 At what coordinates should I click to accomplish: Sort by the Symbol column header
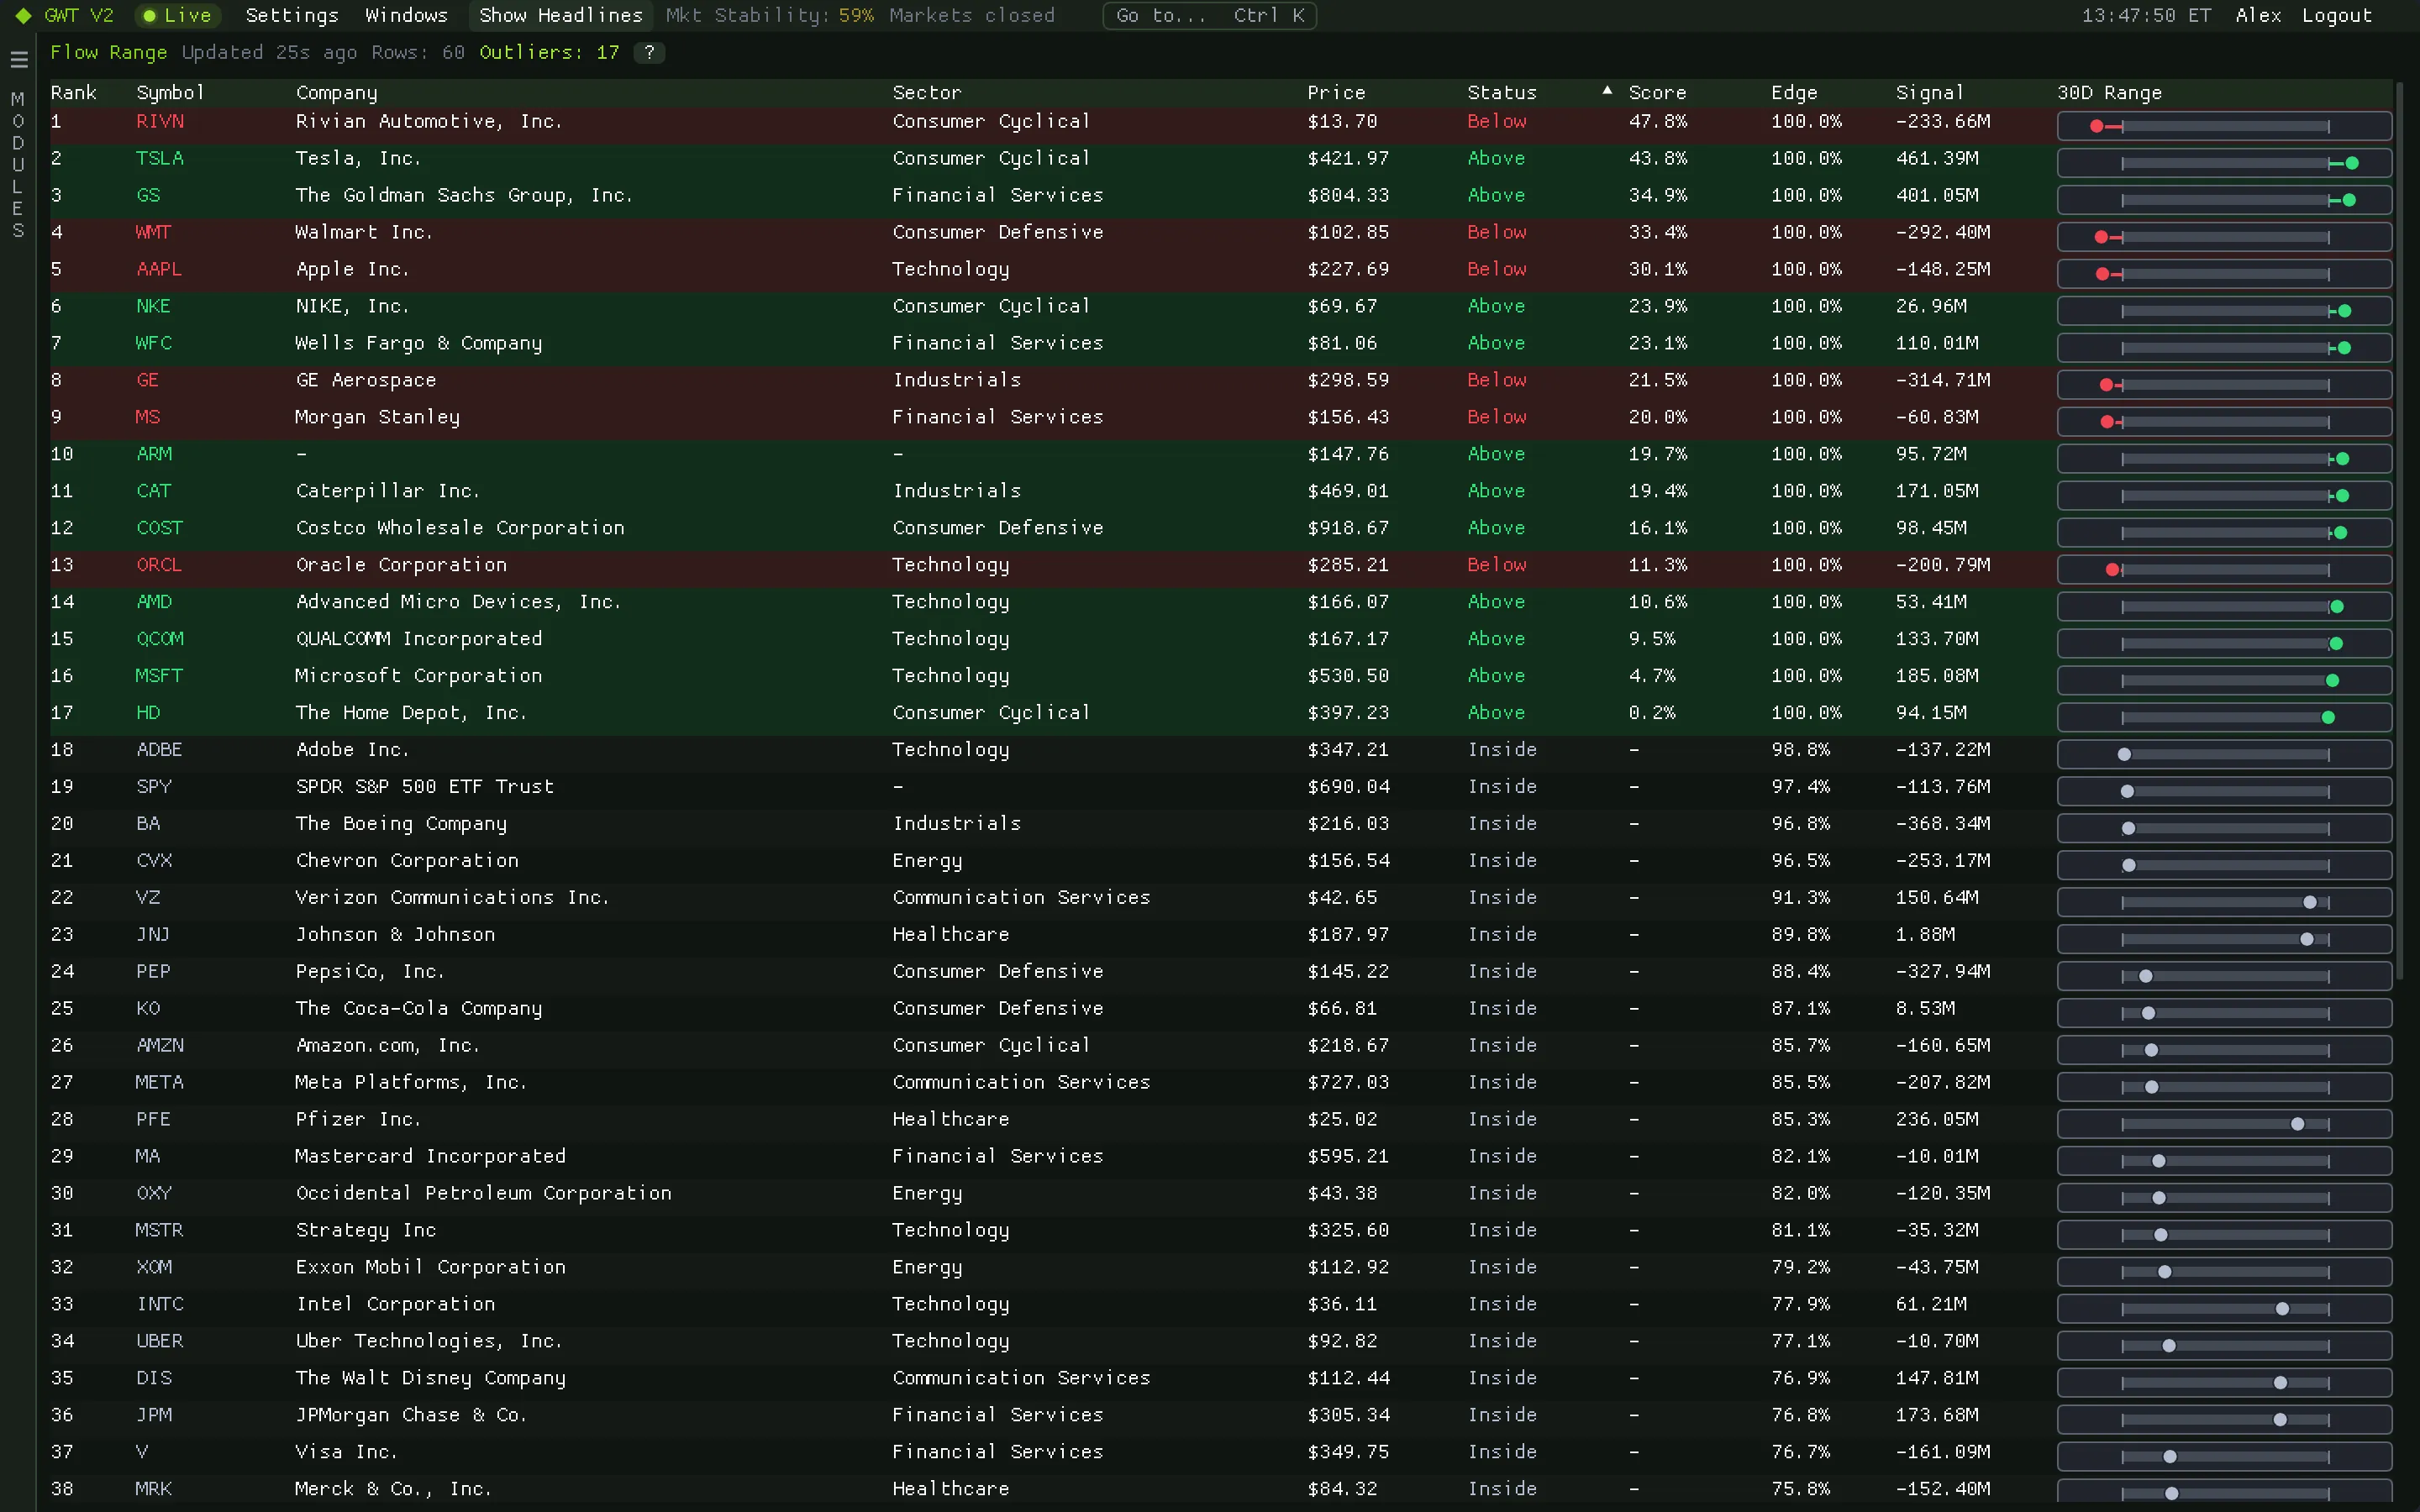(170, 93)
